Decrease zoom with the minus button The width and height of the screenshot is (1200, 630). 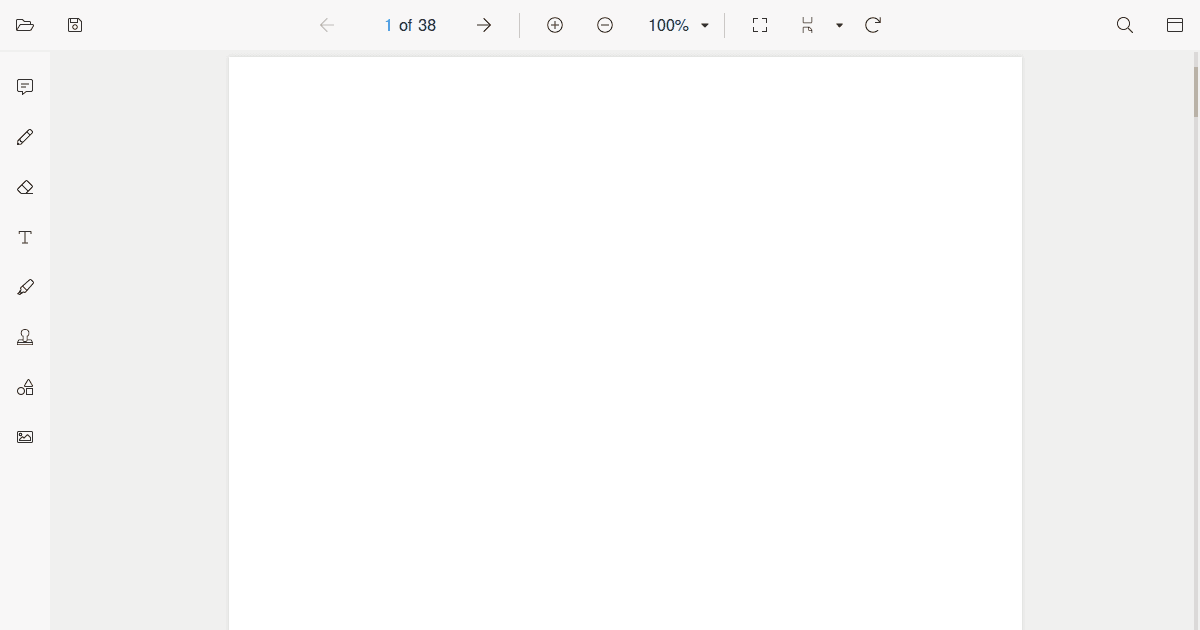(605, 25)
